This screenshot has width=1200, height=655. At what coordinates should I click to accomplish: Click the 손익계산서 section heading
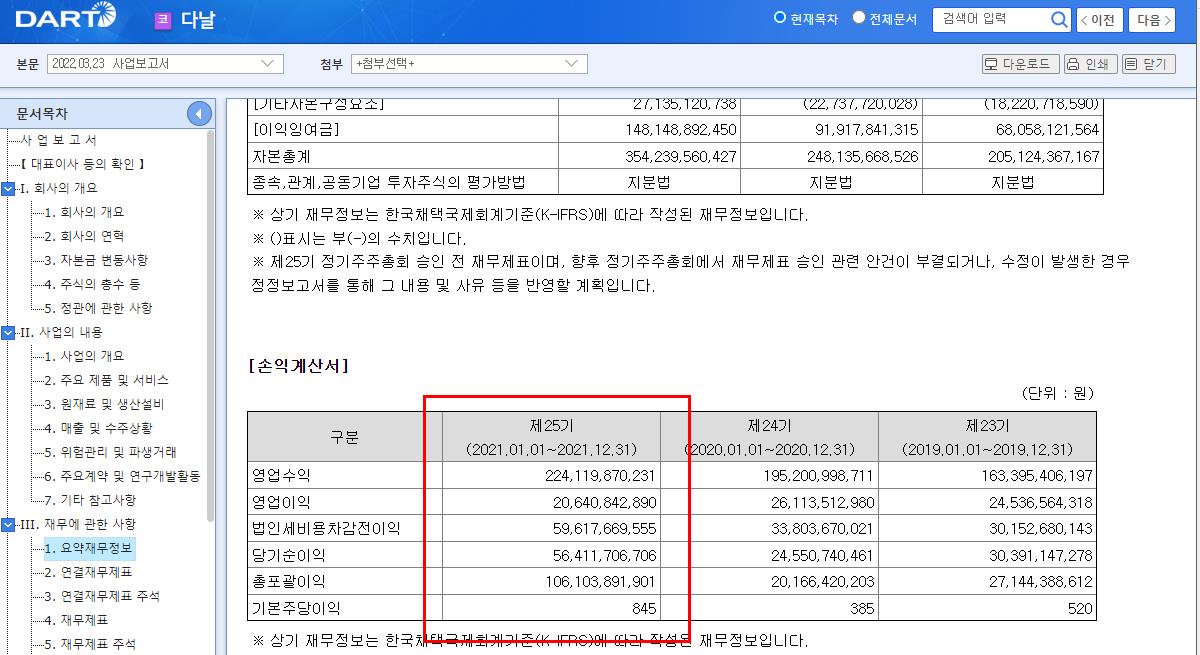(x=299, y=366)
